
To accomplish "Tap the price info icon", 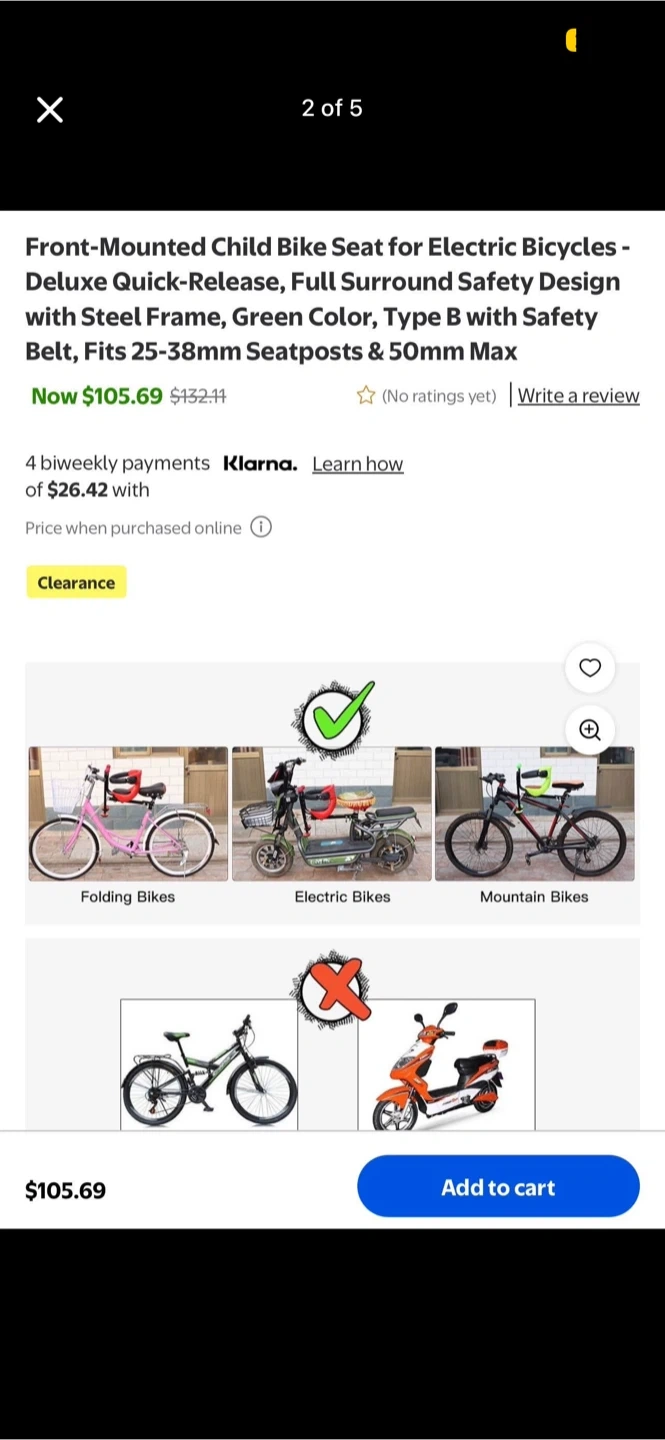I will pyautogui.click(x=261, y=527).
